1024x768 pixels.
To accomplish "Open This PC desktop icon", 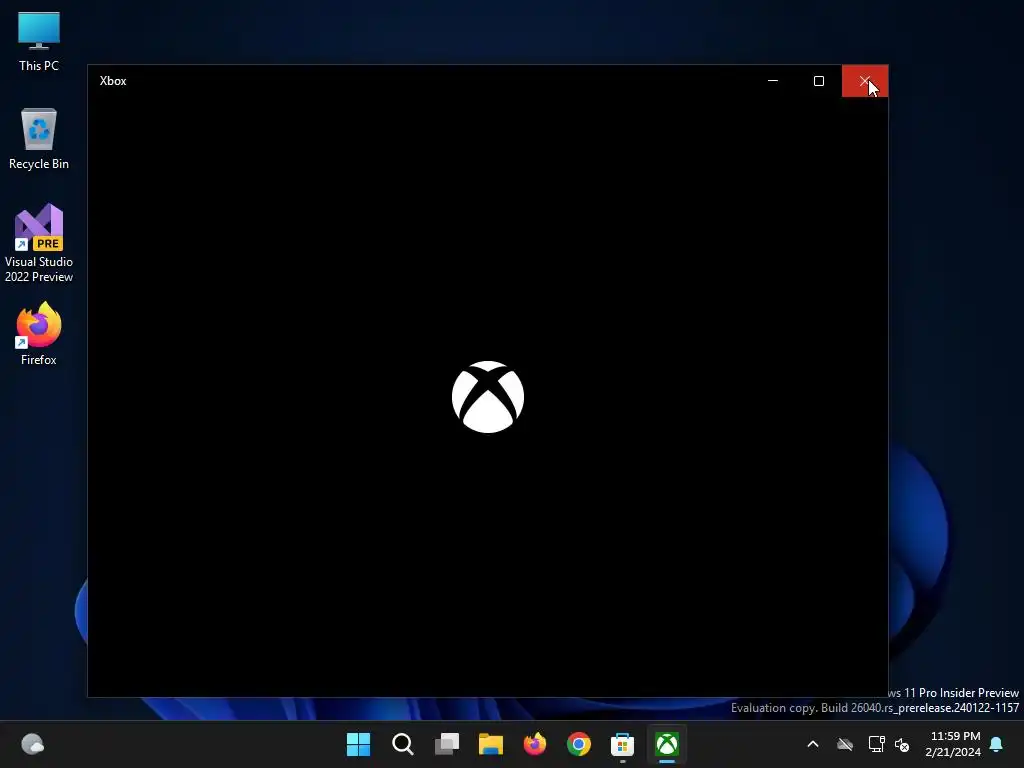I will [39, 42].
